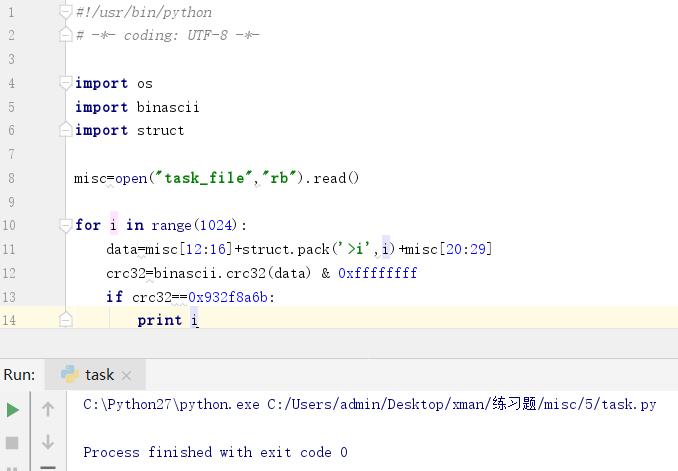Rerun the task script with green play button
678x471 pixels.
pyautogui.click(x=13, y=410)
